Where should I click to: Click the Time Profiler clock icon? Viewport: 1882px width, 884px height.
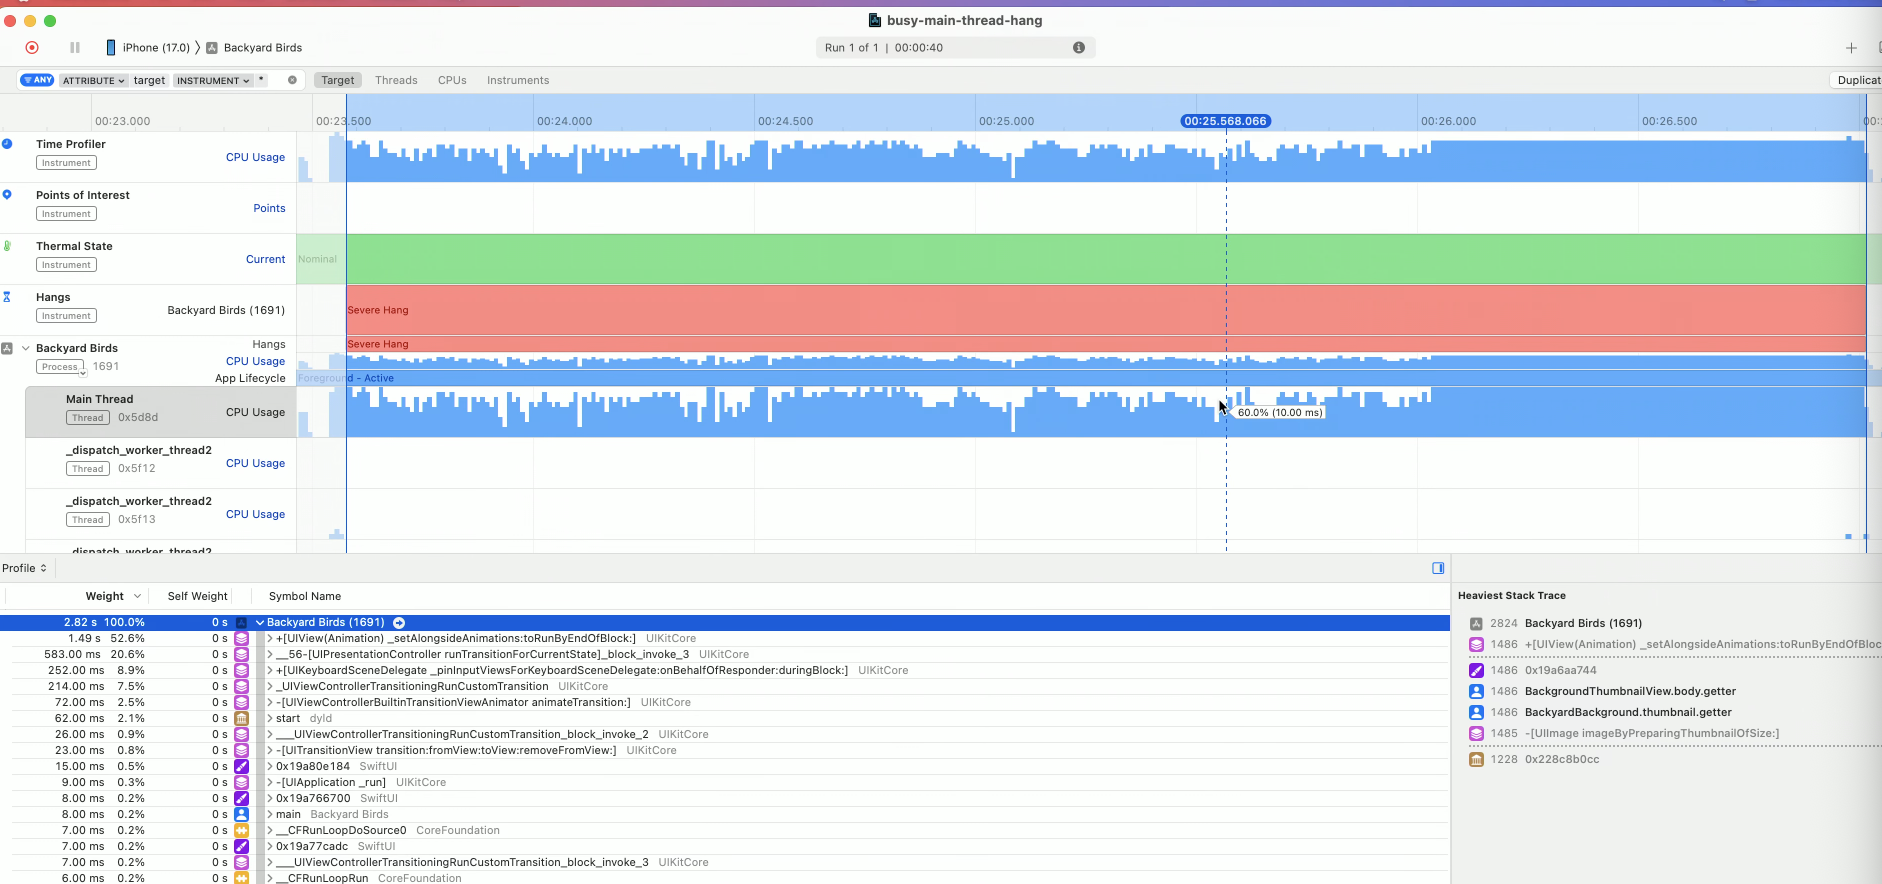click(7, 143)
